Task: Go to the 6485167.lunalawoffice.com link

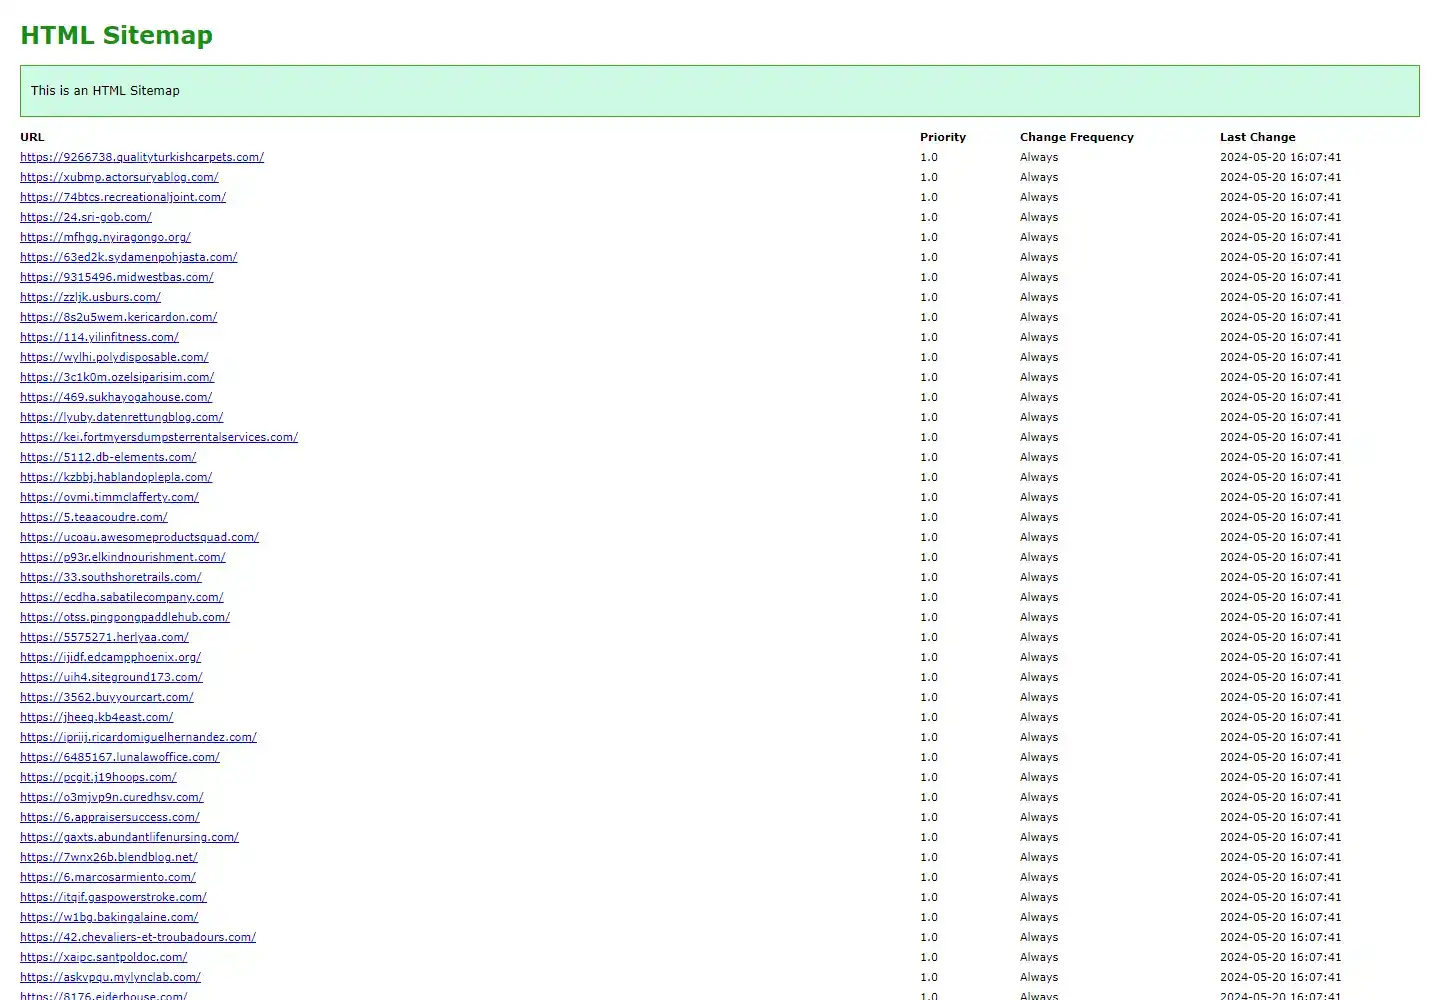Action: click(x=120, y=757)
